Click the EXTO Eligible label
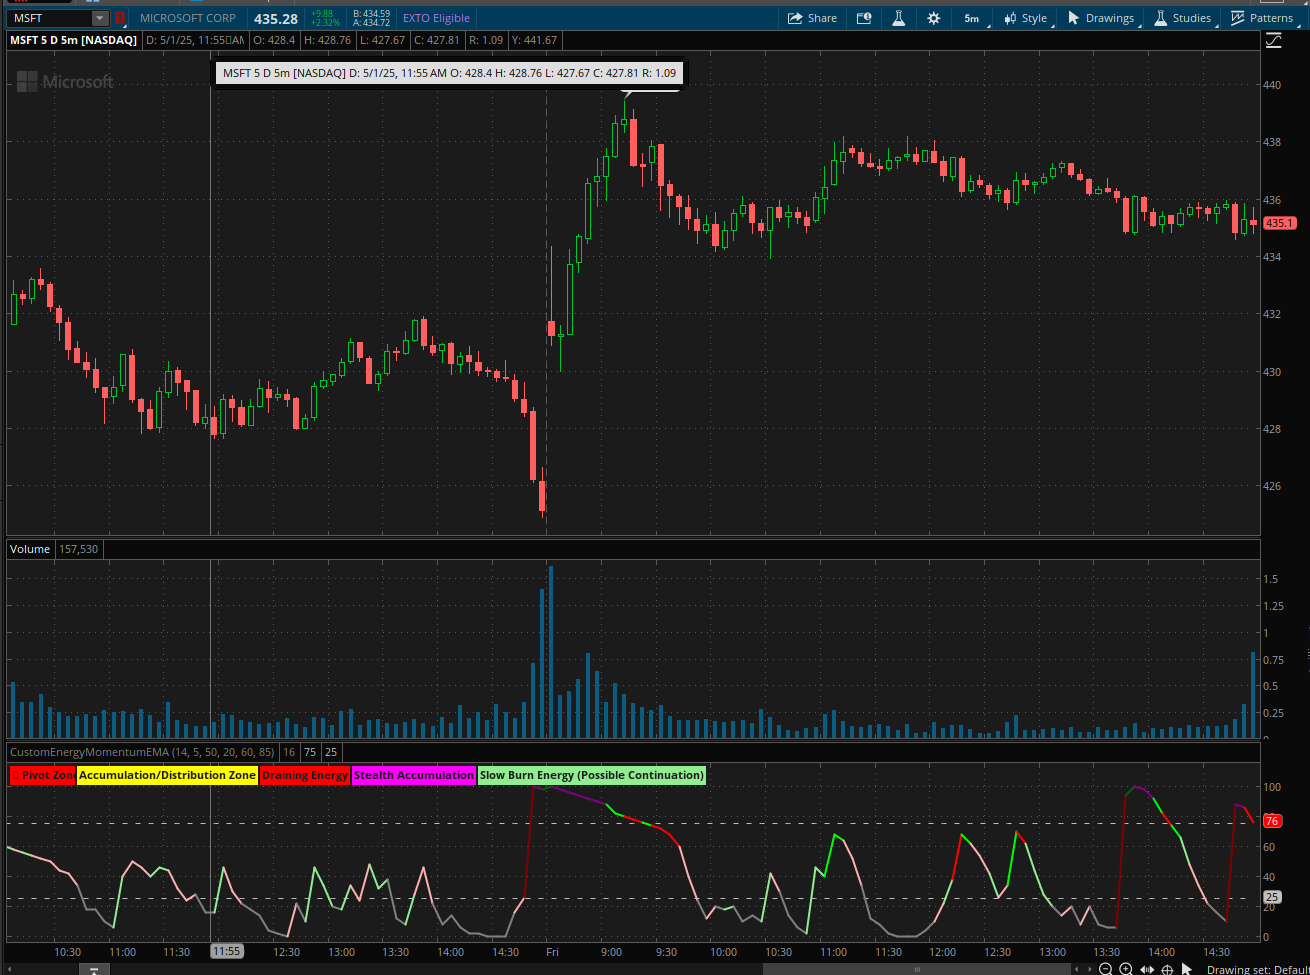This screenshot has width=1310, height=975. pos(436,18)
